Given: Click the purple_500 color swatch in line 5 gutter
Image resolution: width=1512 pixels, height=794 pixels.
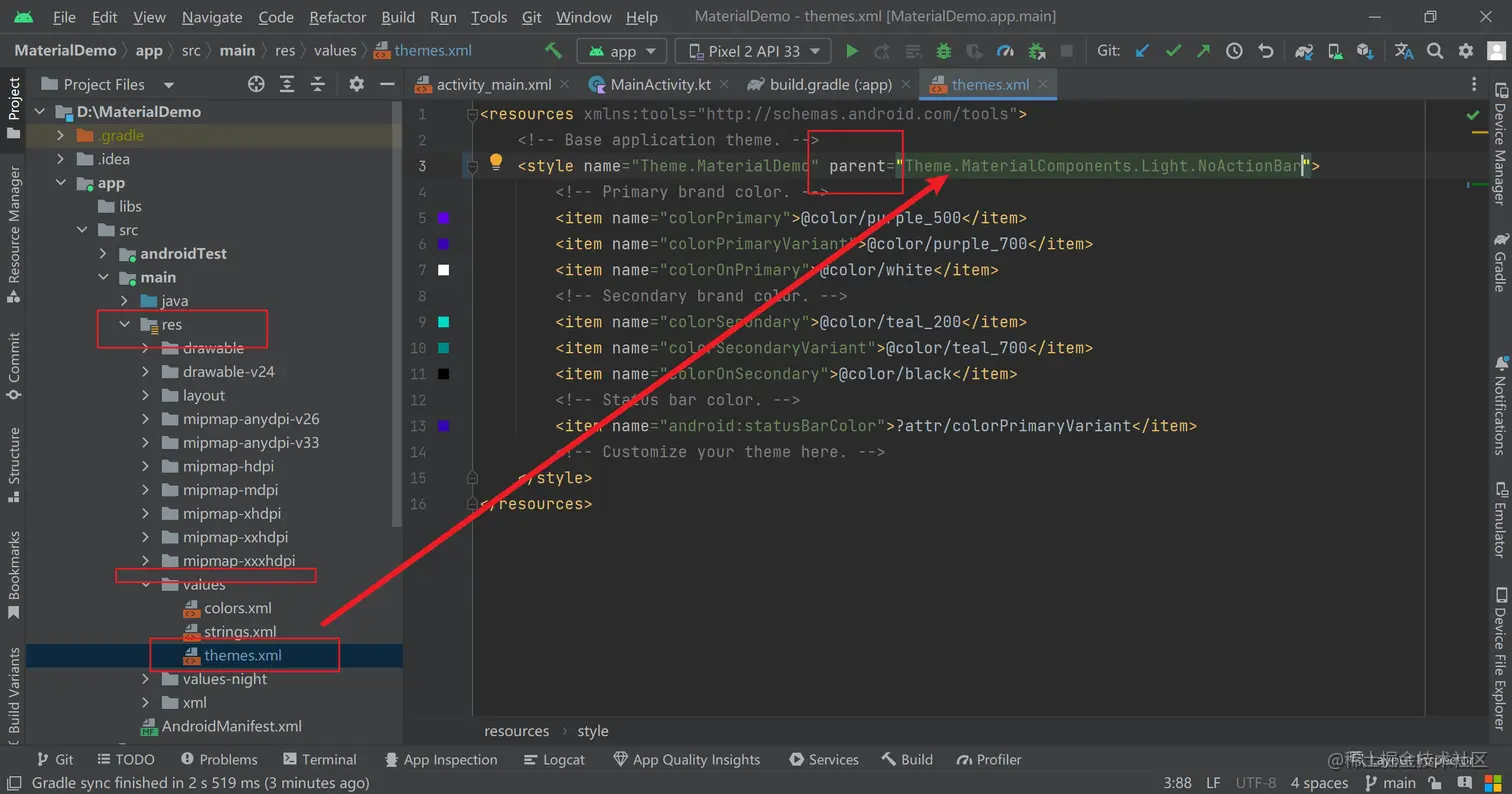Looking at the screenshot, I should pyautogui.click(x=444, y=218).
